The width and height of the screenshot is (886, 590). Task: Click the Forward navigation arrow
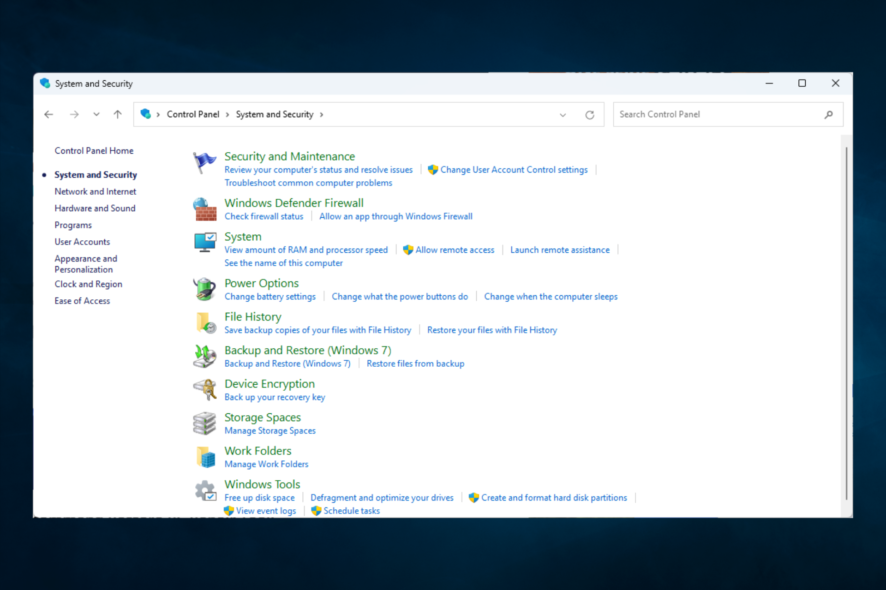tap(74, 114)
